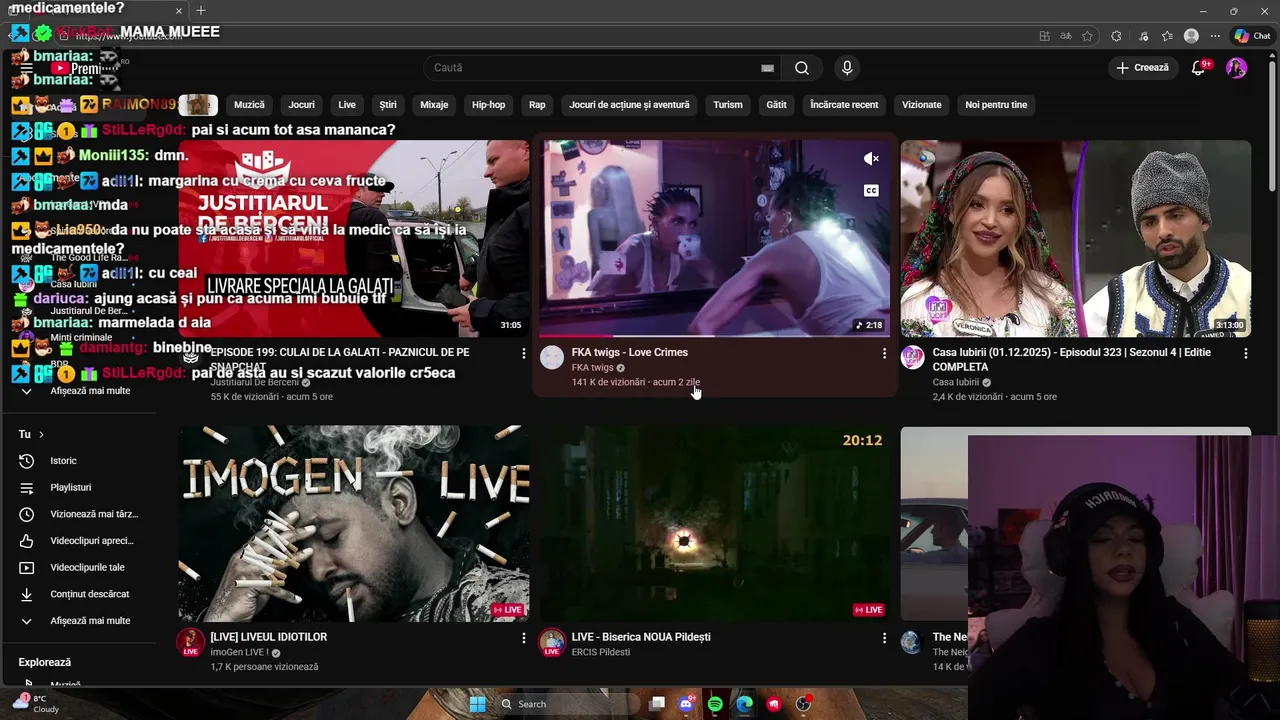This screenshot has width=1280, height=720.
Task: Open more options for FKA twigs video
Action: pos(883,353)
